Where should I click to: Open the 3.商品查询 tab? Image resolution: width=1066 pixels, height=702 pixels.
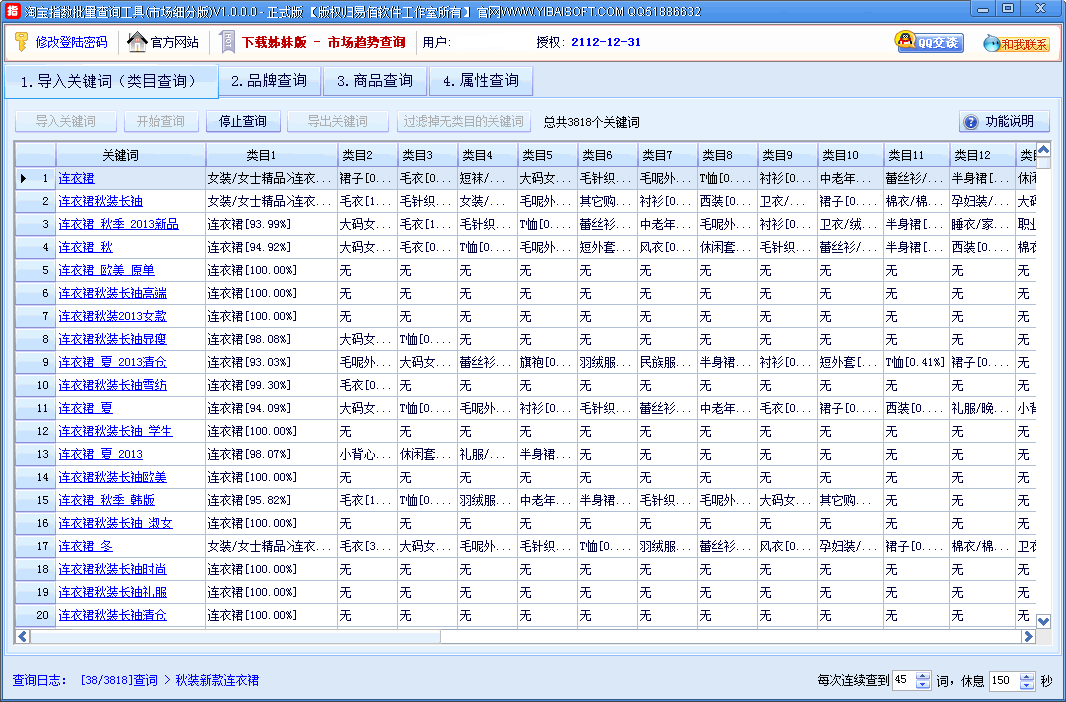coord(374,81)
